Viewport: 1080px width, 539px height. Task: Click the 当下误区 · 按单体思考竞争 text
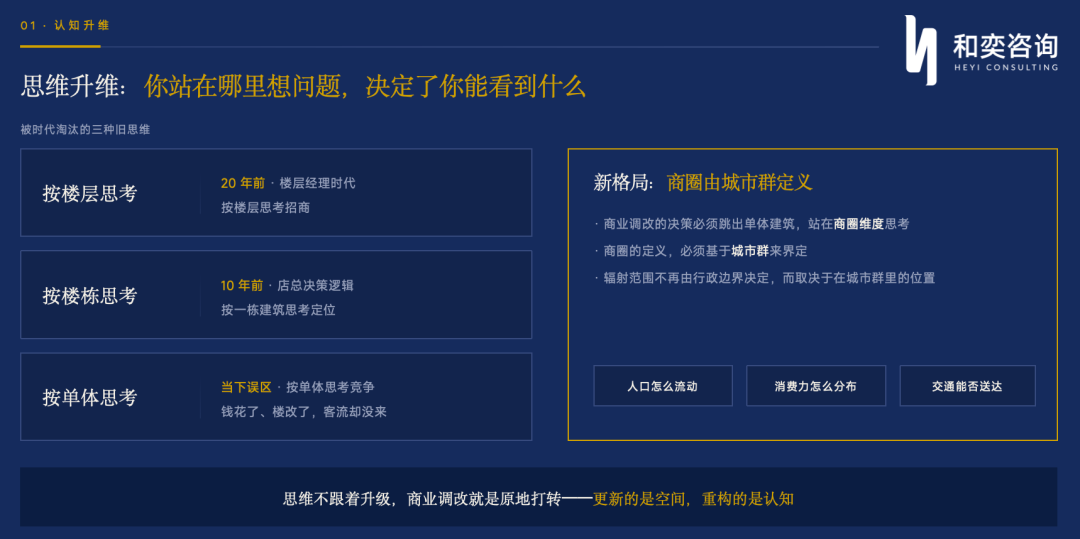[x=298, y=388]
